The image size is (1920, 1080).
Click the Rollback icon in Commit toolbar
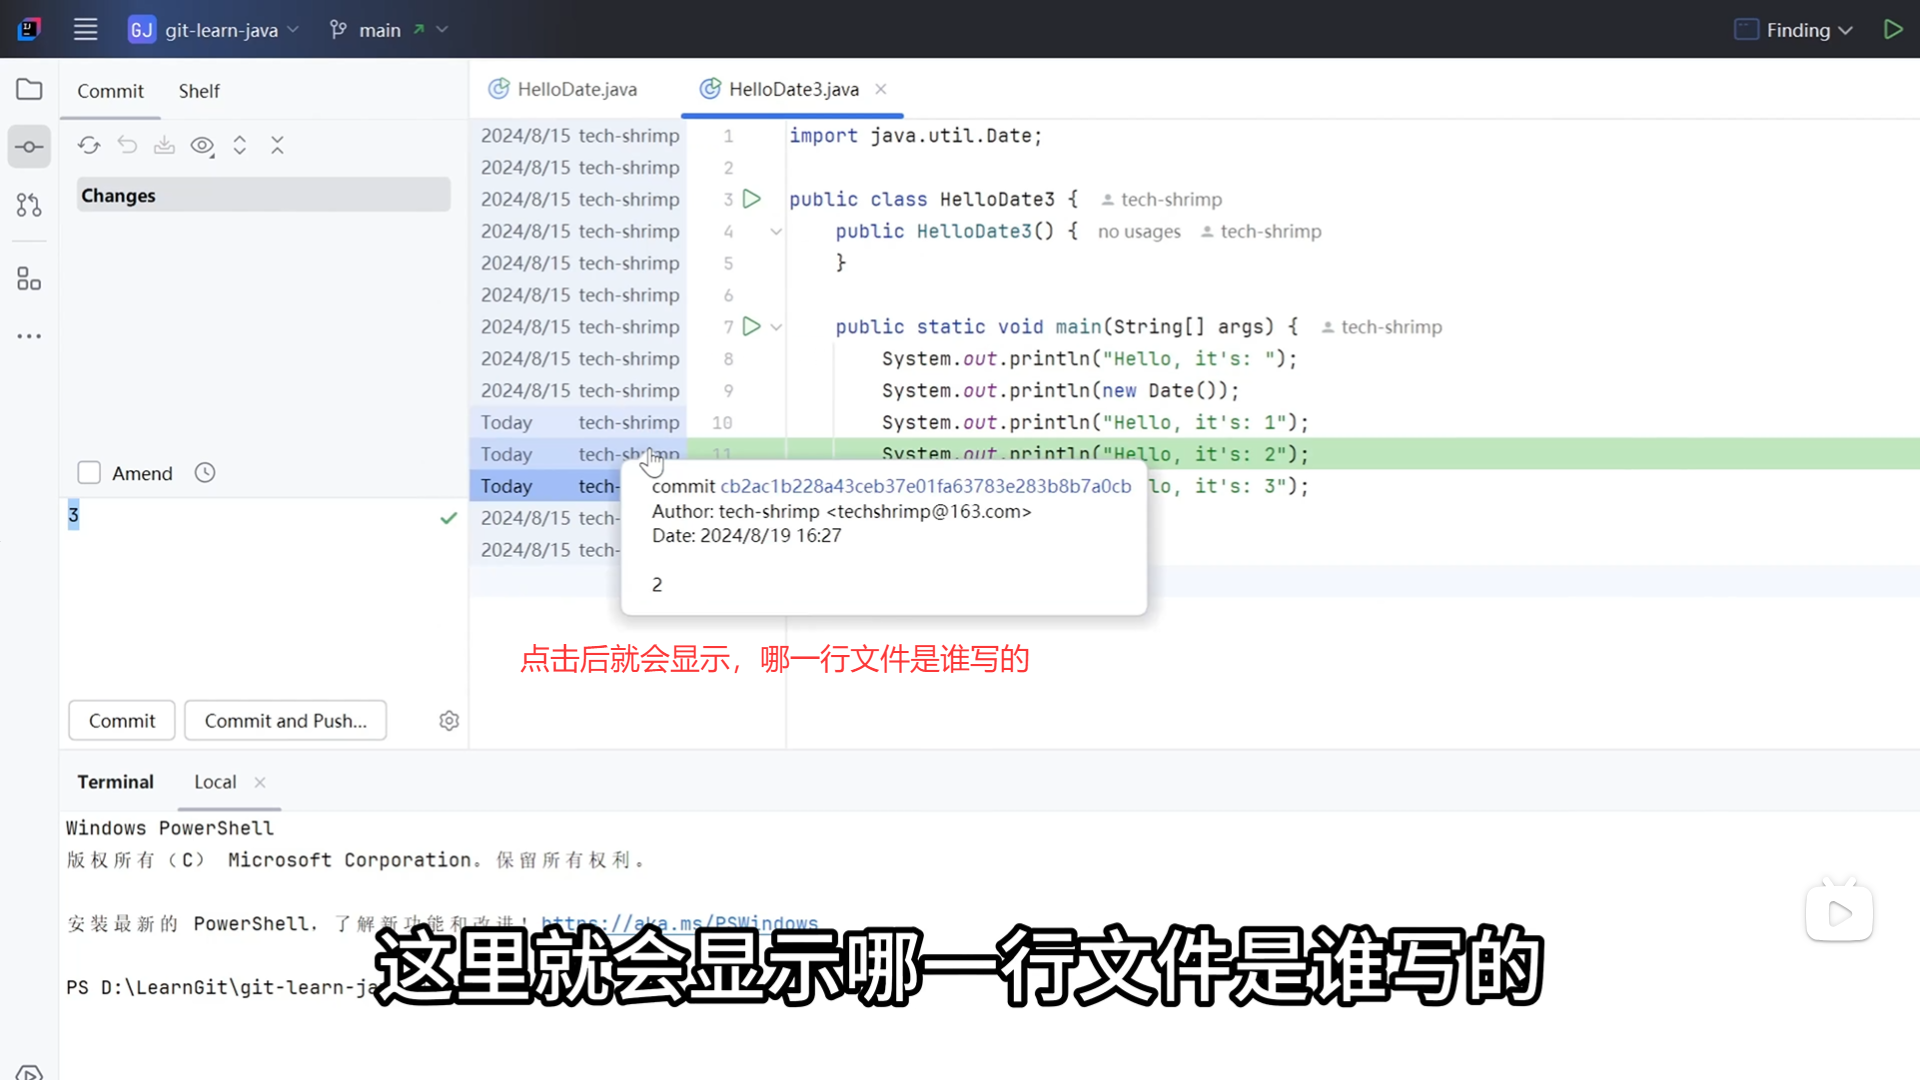(127, 146)
